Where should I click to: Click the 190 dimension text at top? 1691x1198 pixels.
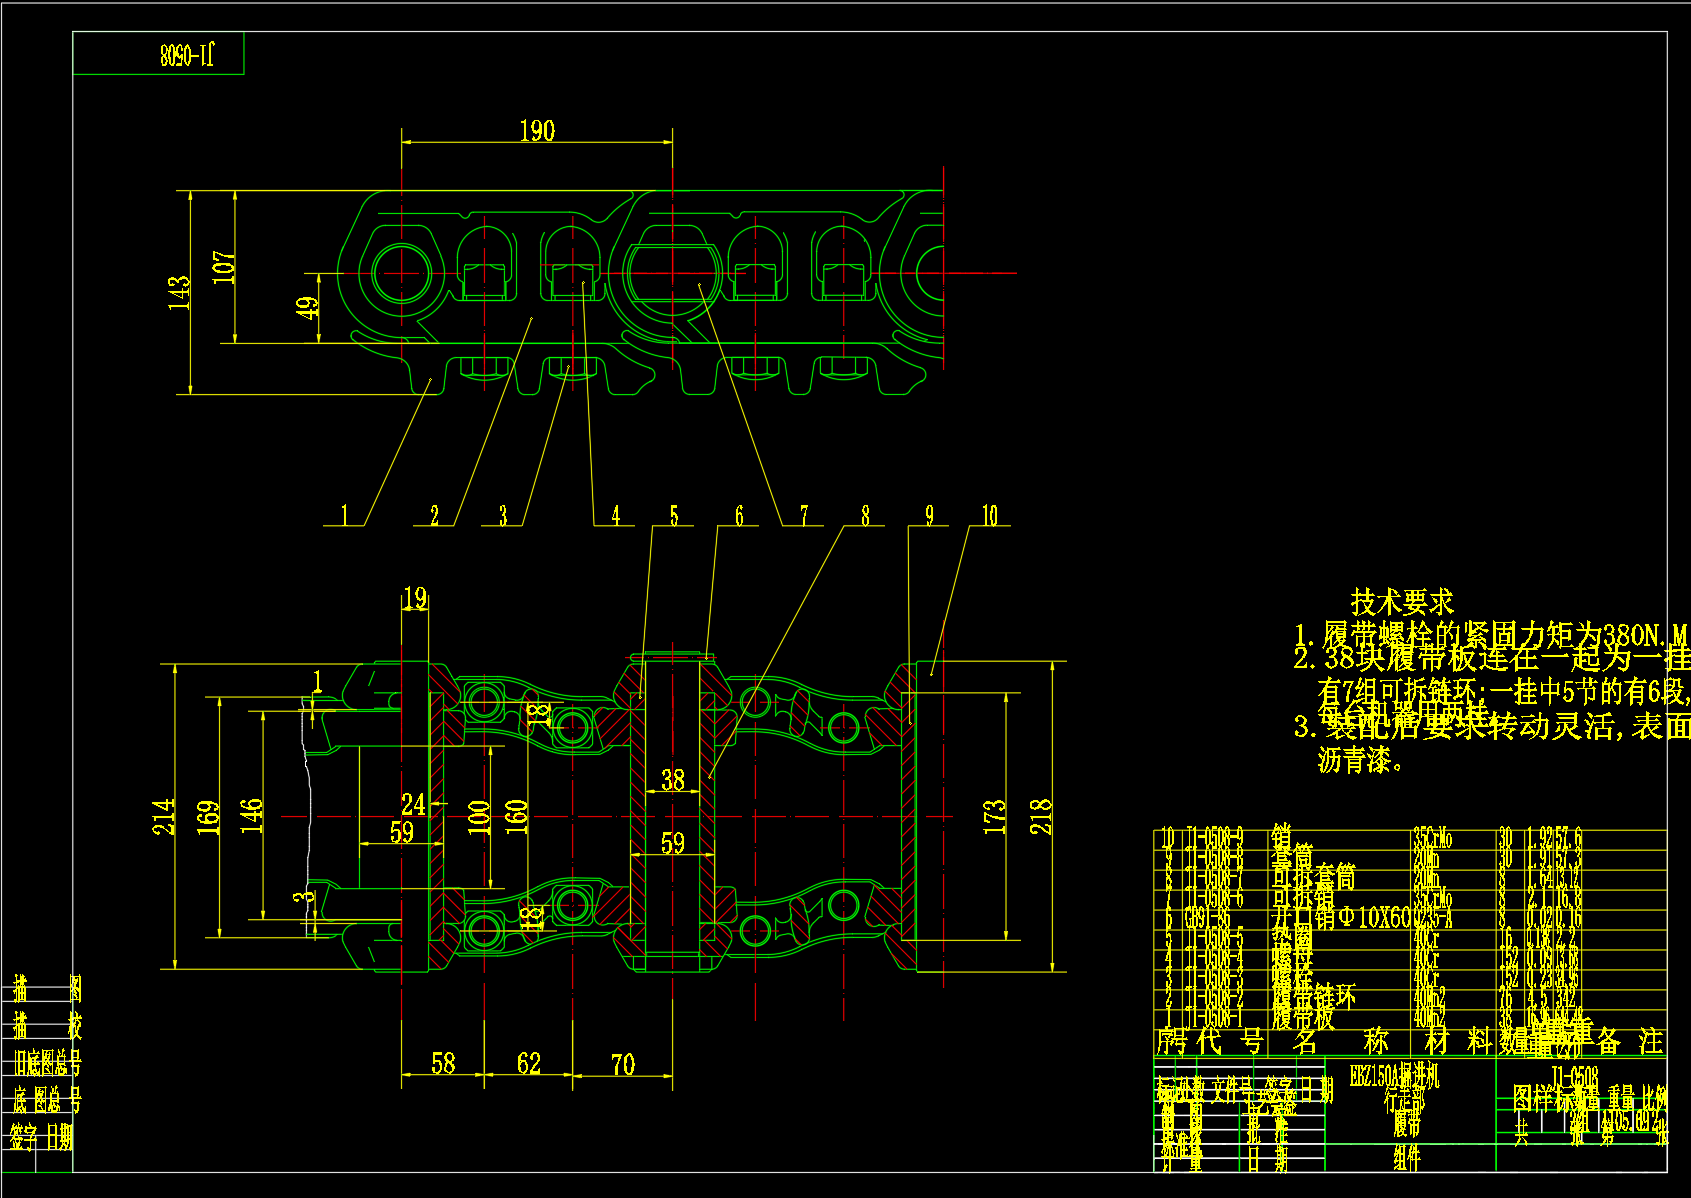(x=537, y=131)
